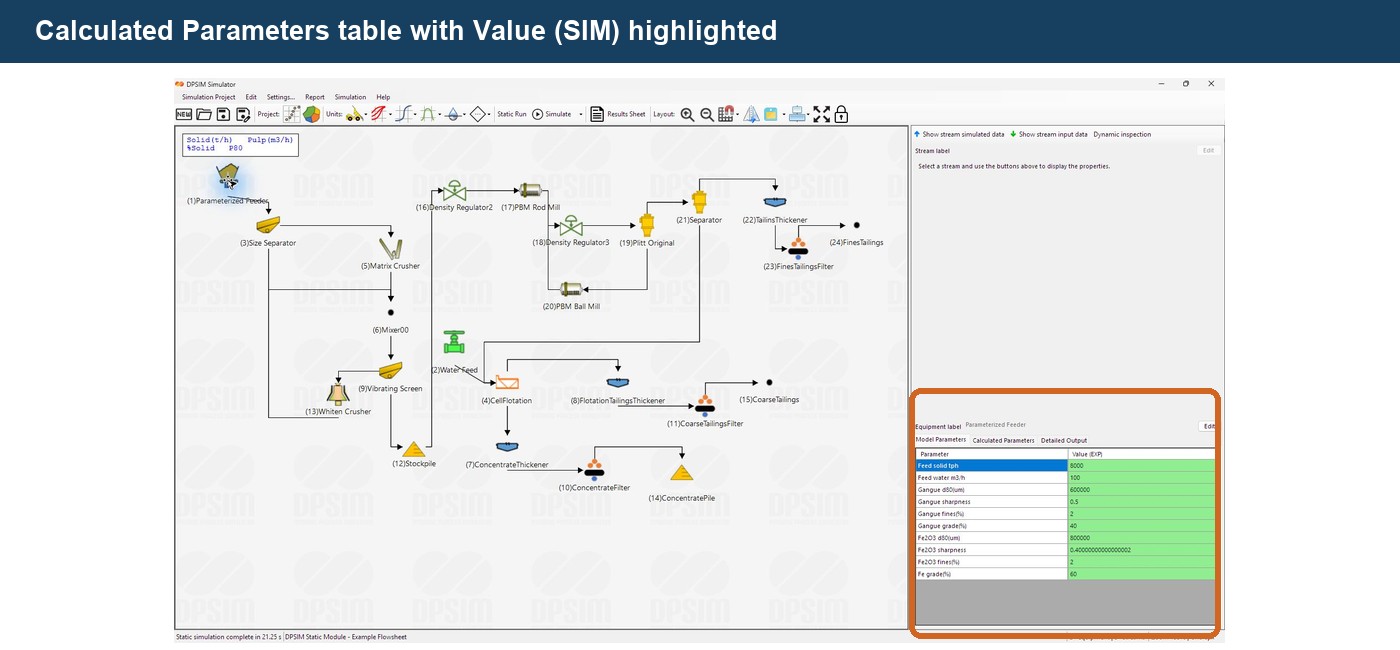Save the project with the disk icon

223,114
